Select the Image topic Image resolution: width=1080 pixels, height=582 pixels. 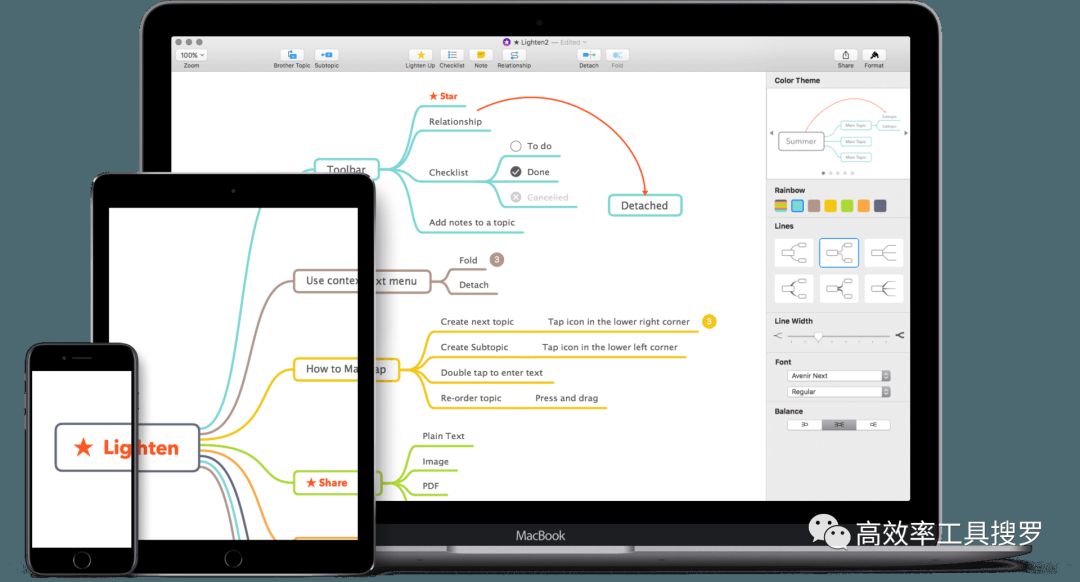[x=435, y=461]
